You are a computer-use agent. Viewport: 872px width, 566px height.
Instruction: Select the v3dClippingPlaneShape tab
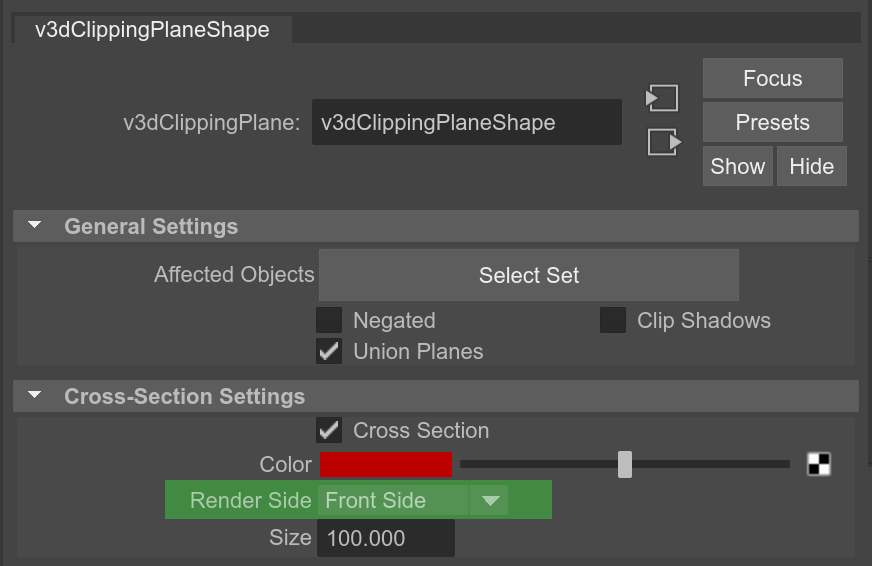coord(152,29)
